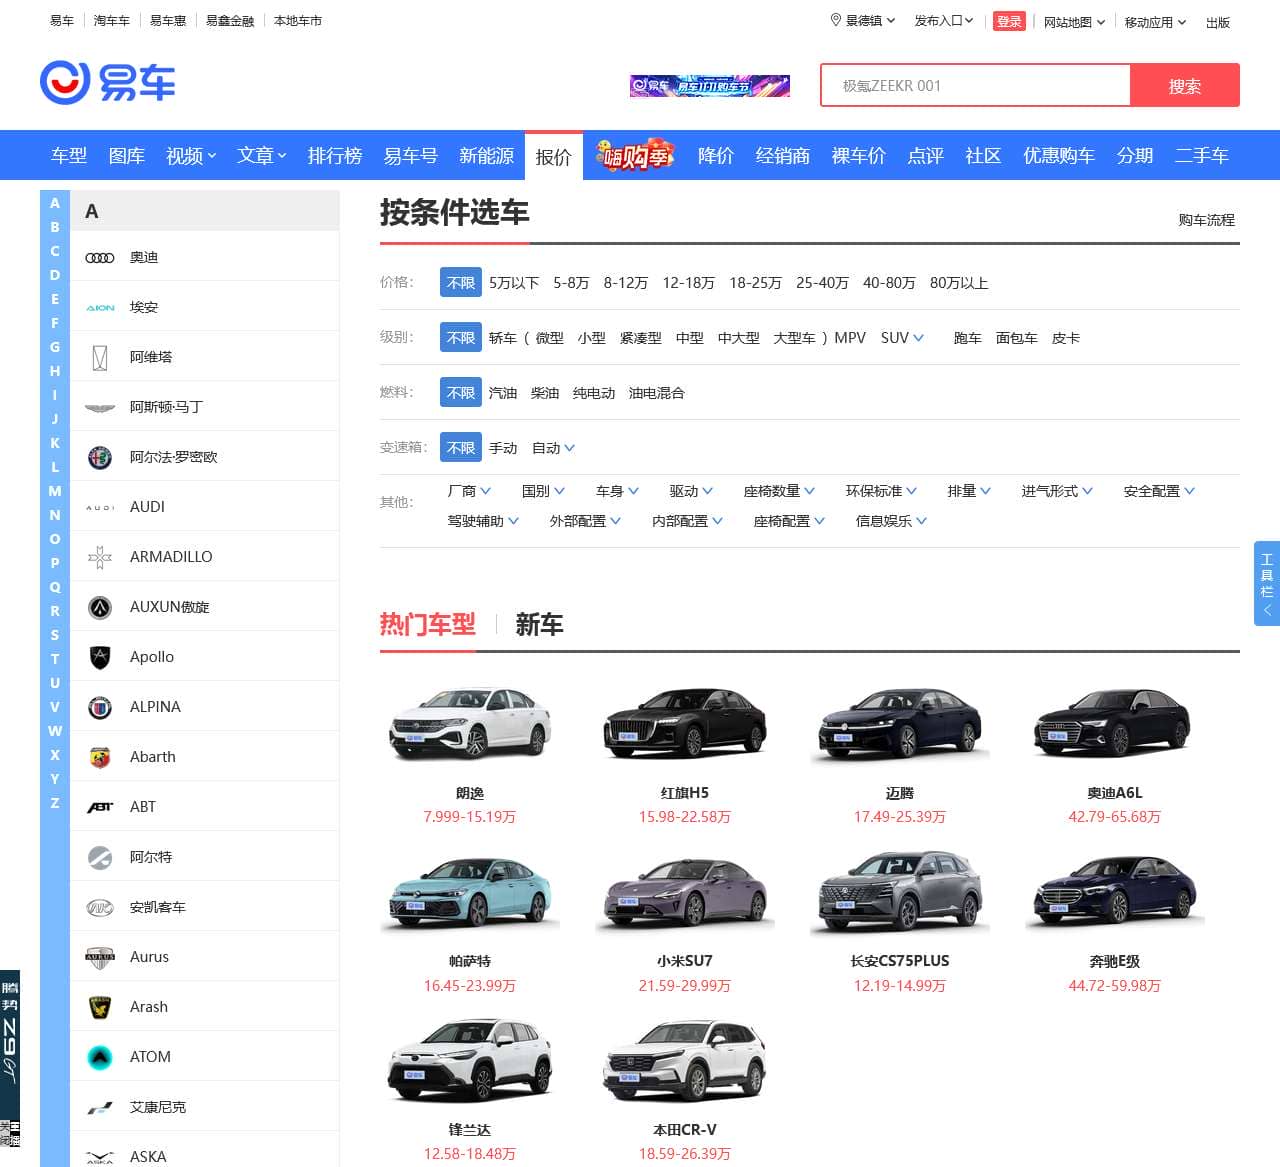Click the Alfa Romeo brand logo
Image resolution: width=1280 pixels, height=1167 pixels.
coord(100,457)
